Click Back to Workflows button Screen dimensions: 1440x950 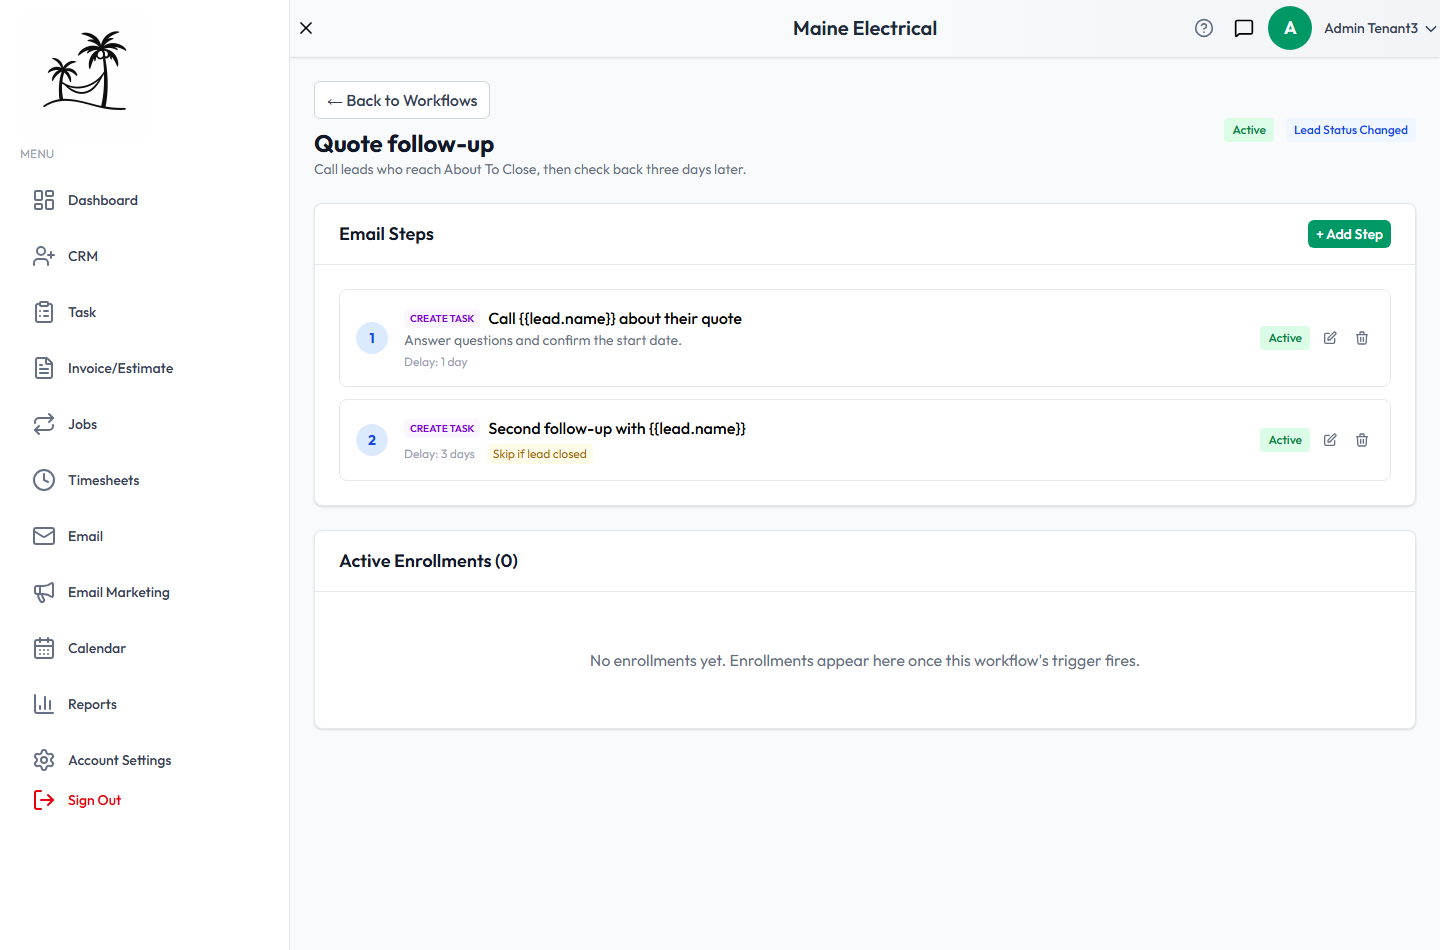tap(402, 100)
